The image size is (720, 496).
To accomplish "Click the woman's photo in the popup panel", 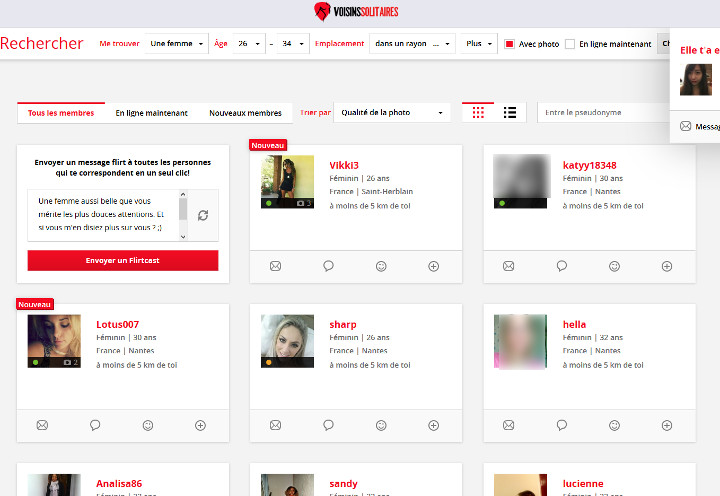I will click(696, 79).
